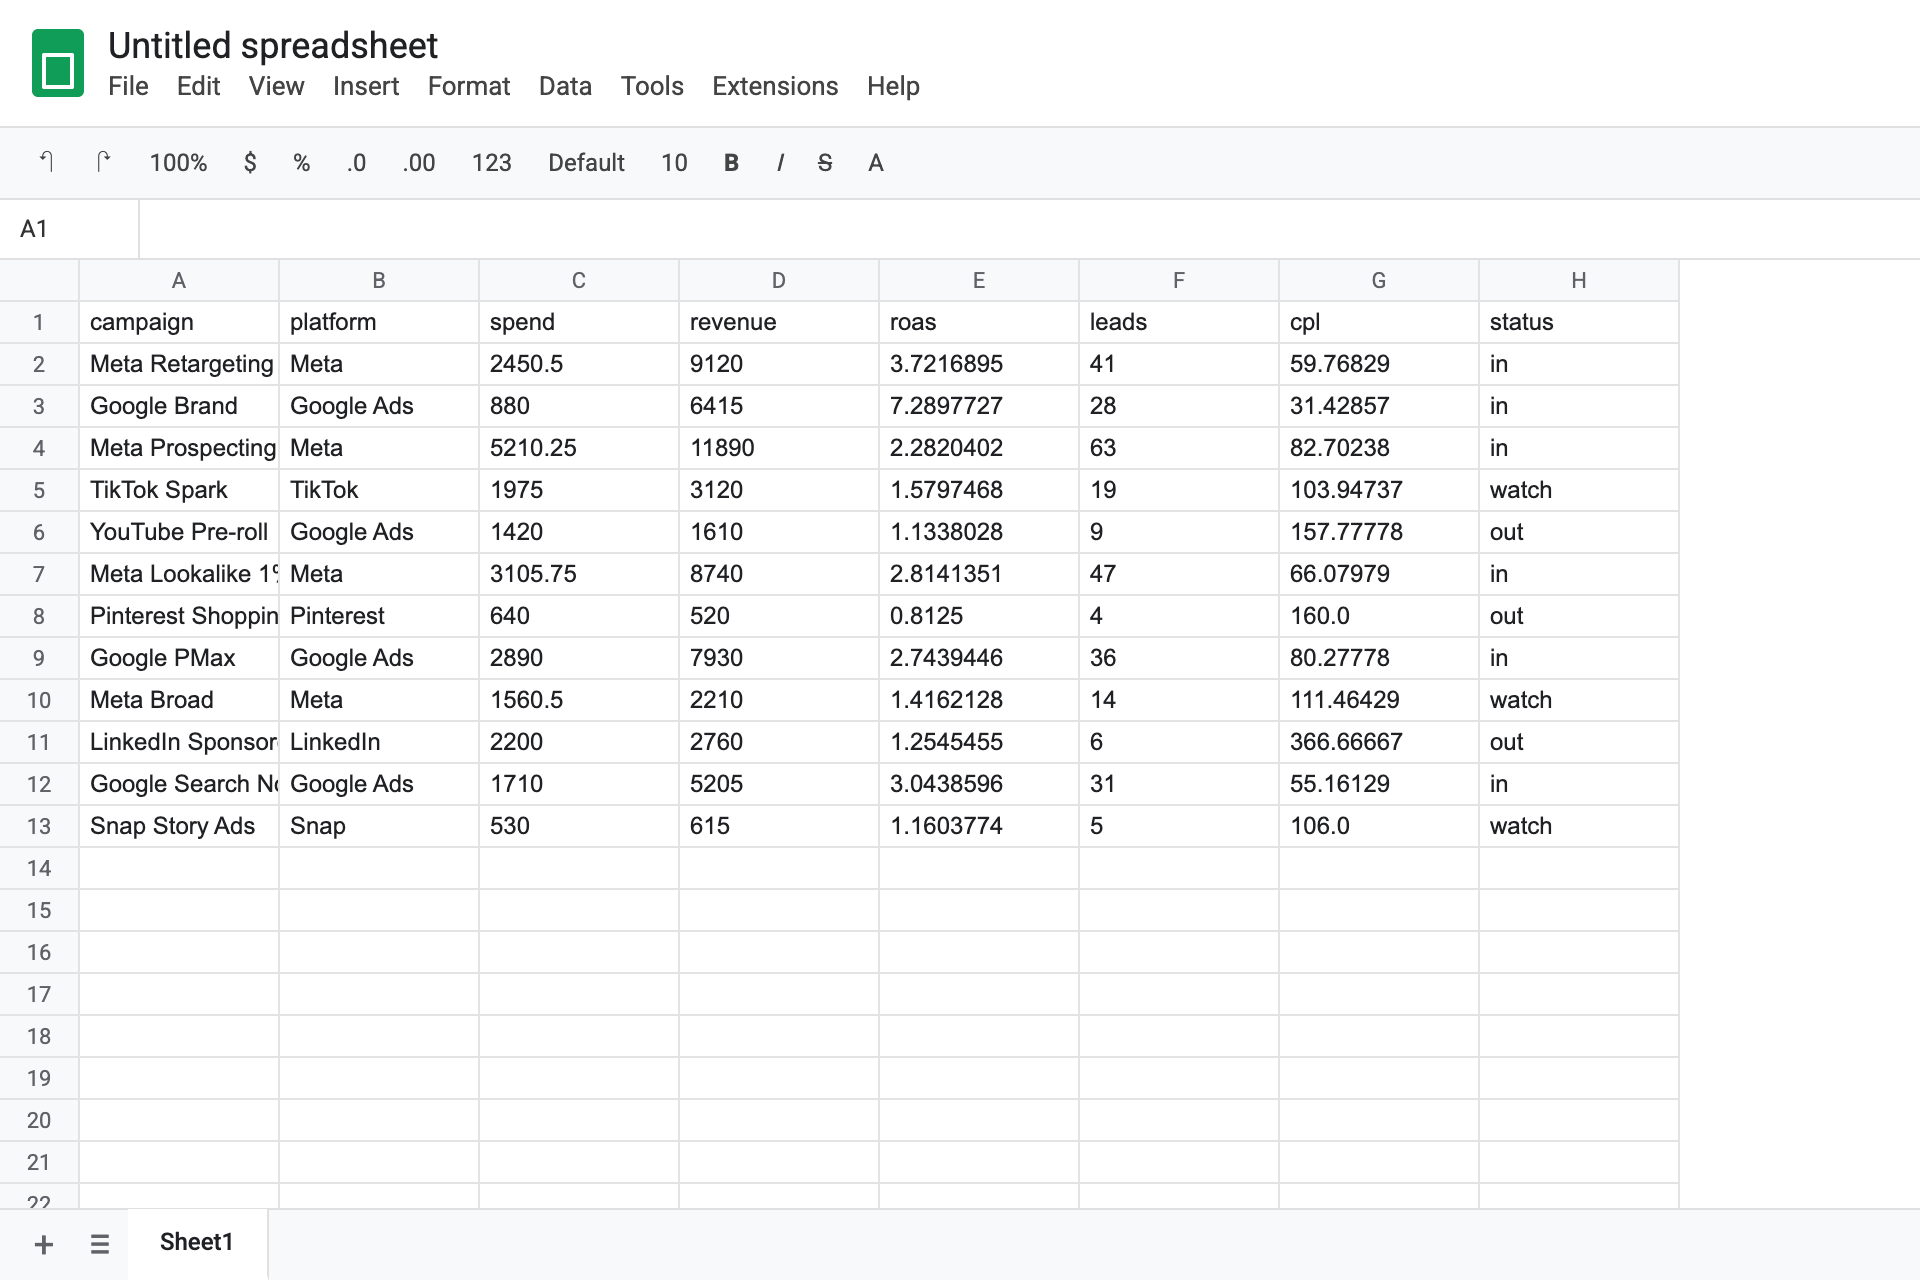This screenshot has height=1280, width=1920.
Task: Increase decimal places with .00 button
Action: 418,162
